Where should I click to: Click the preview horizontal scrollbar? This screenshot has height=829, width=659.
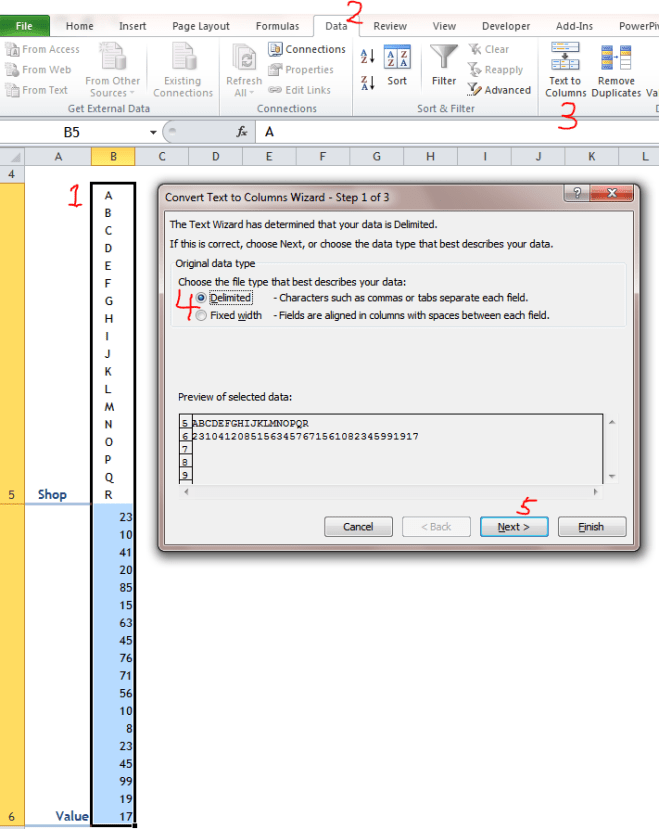[390, 491]
